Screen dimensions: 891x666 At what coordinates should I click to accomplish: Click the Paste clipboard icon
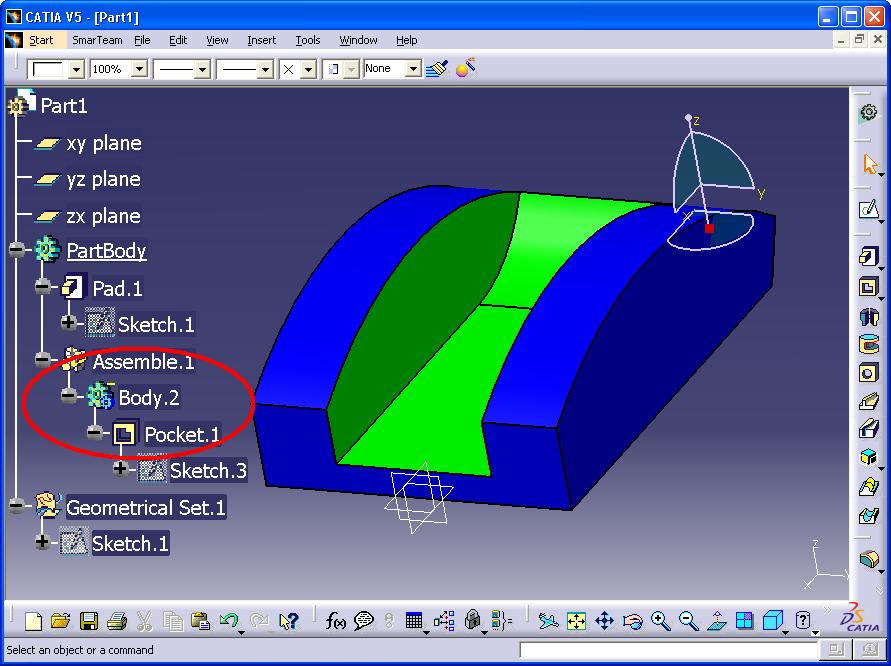[x=200, y=621]
